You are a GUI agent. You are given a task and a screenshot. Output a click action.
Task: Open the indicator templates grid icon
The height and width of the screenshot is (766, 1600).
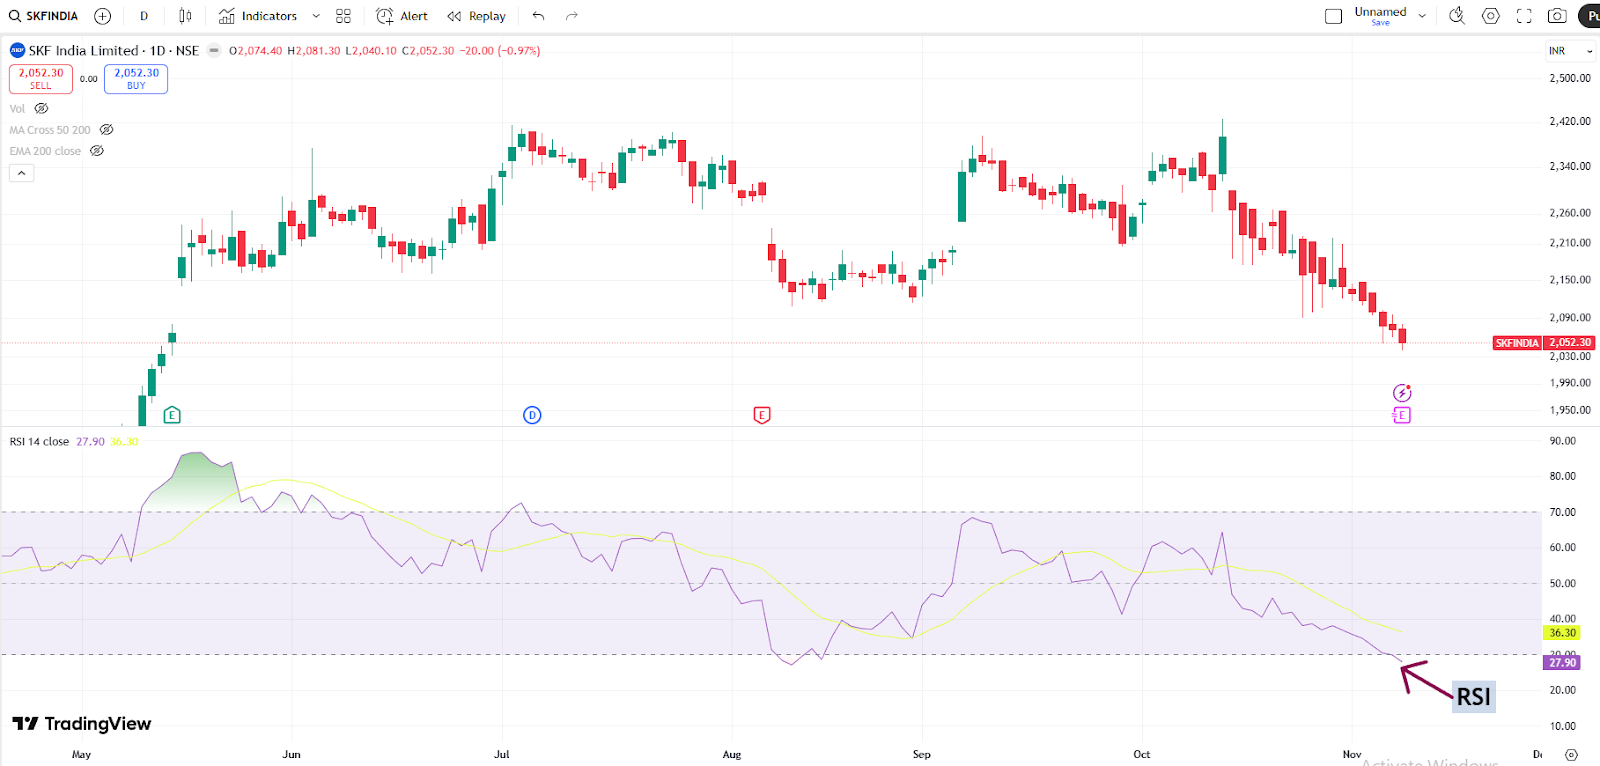(x=343, y=16)
